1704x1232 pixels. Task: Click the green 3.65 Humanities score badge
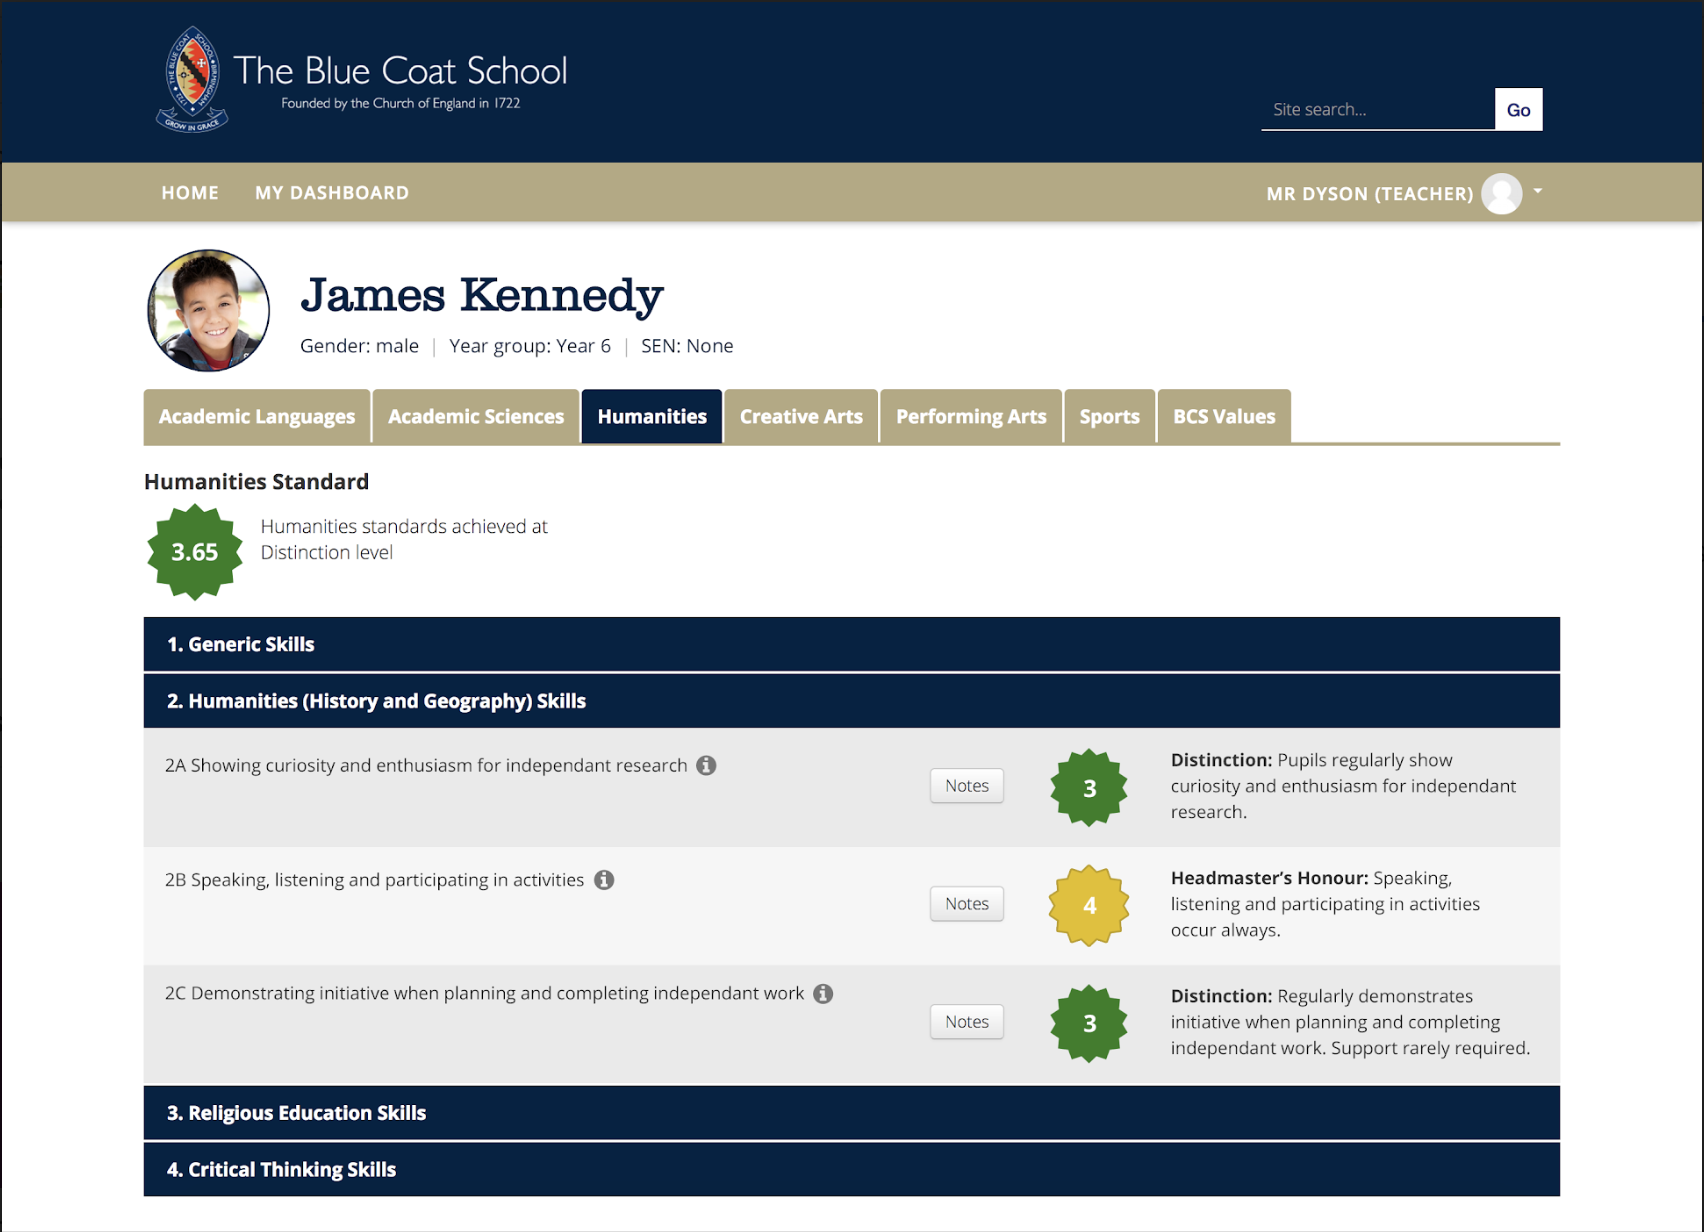[194, 552]
